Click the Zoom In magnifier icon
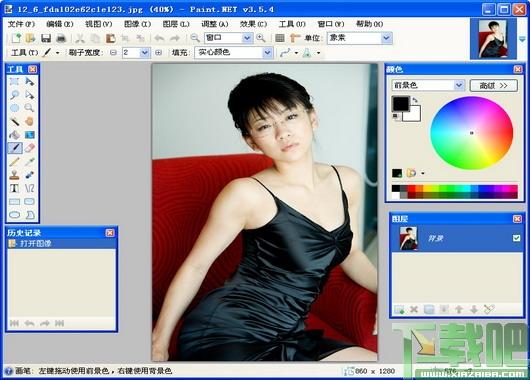 [261, 38]
